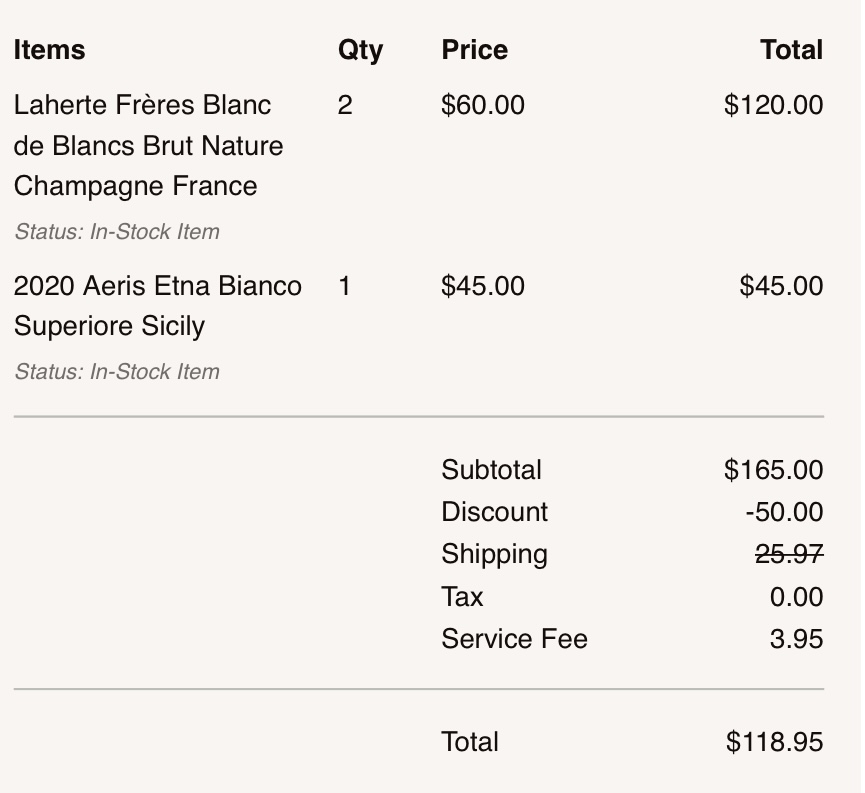Click the Qty column header
Viewport: 865px width, 793px height.
coord(360,50)
